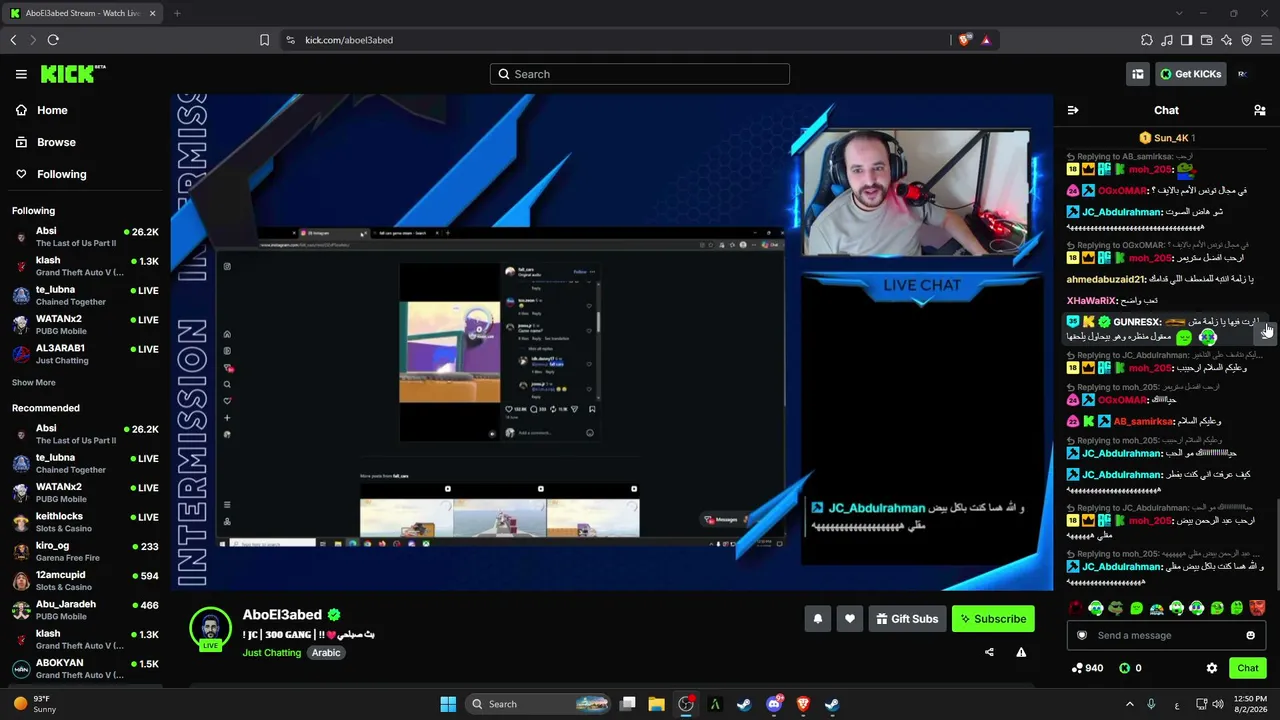
Task: Open AboEl3abed channel avatar with LIVE badge
Action: [210, 629]
